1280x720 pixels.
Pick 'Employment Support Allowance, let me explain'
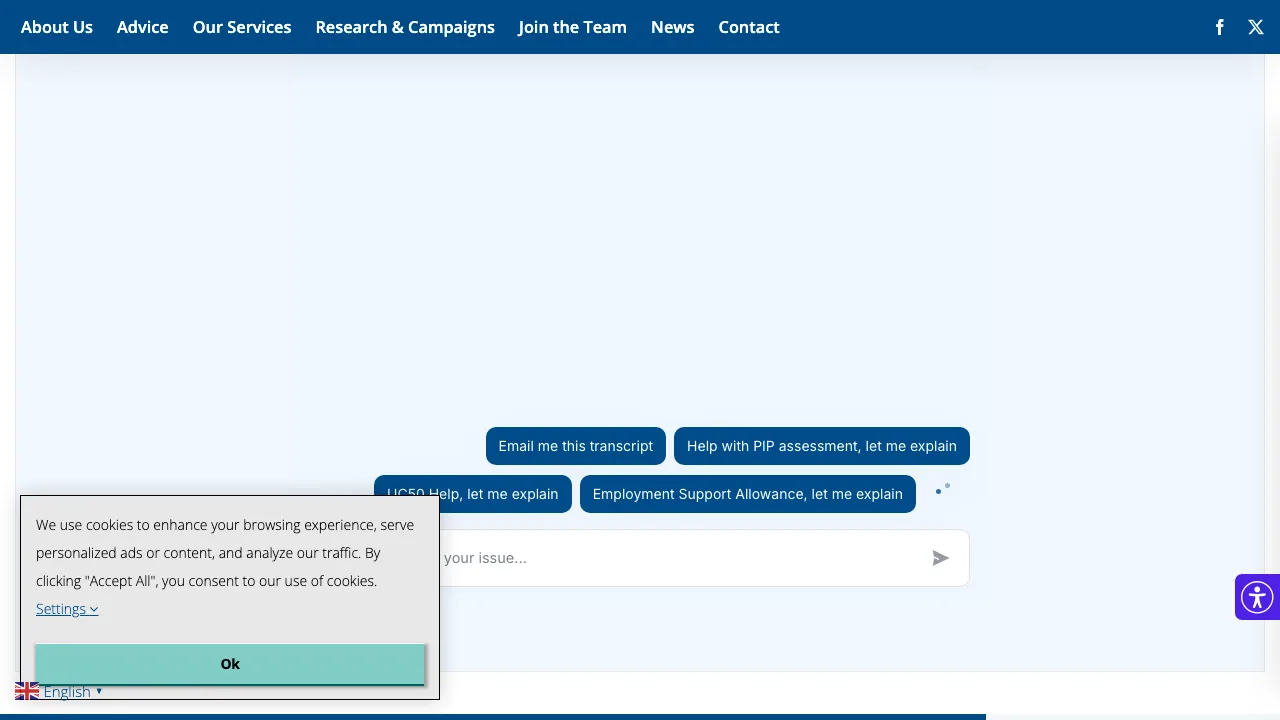748,494
